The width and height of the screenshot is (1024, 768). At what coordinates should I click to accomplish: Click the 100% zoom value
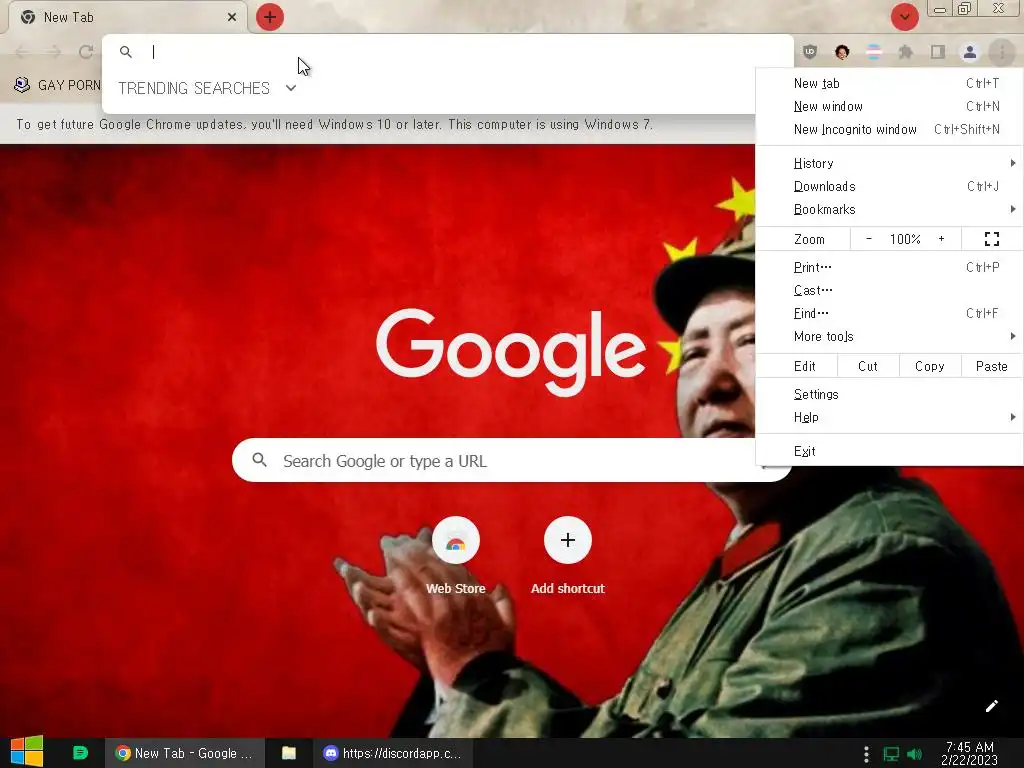(905, 239)
